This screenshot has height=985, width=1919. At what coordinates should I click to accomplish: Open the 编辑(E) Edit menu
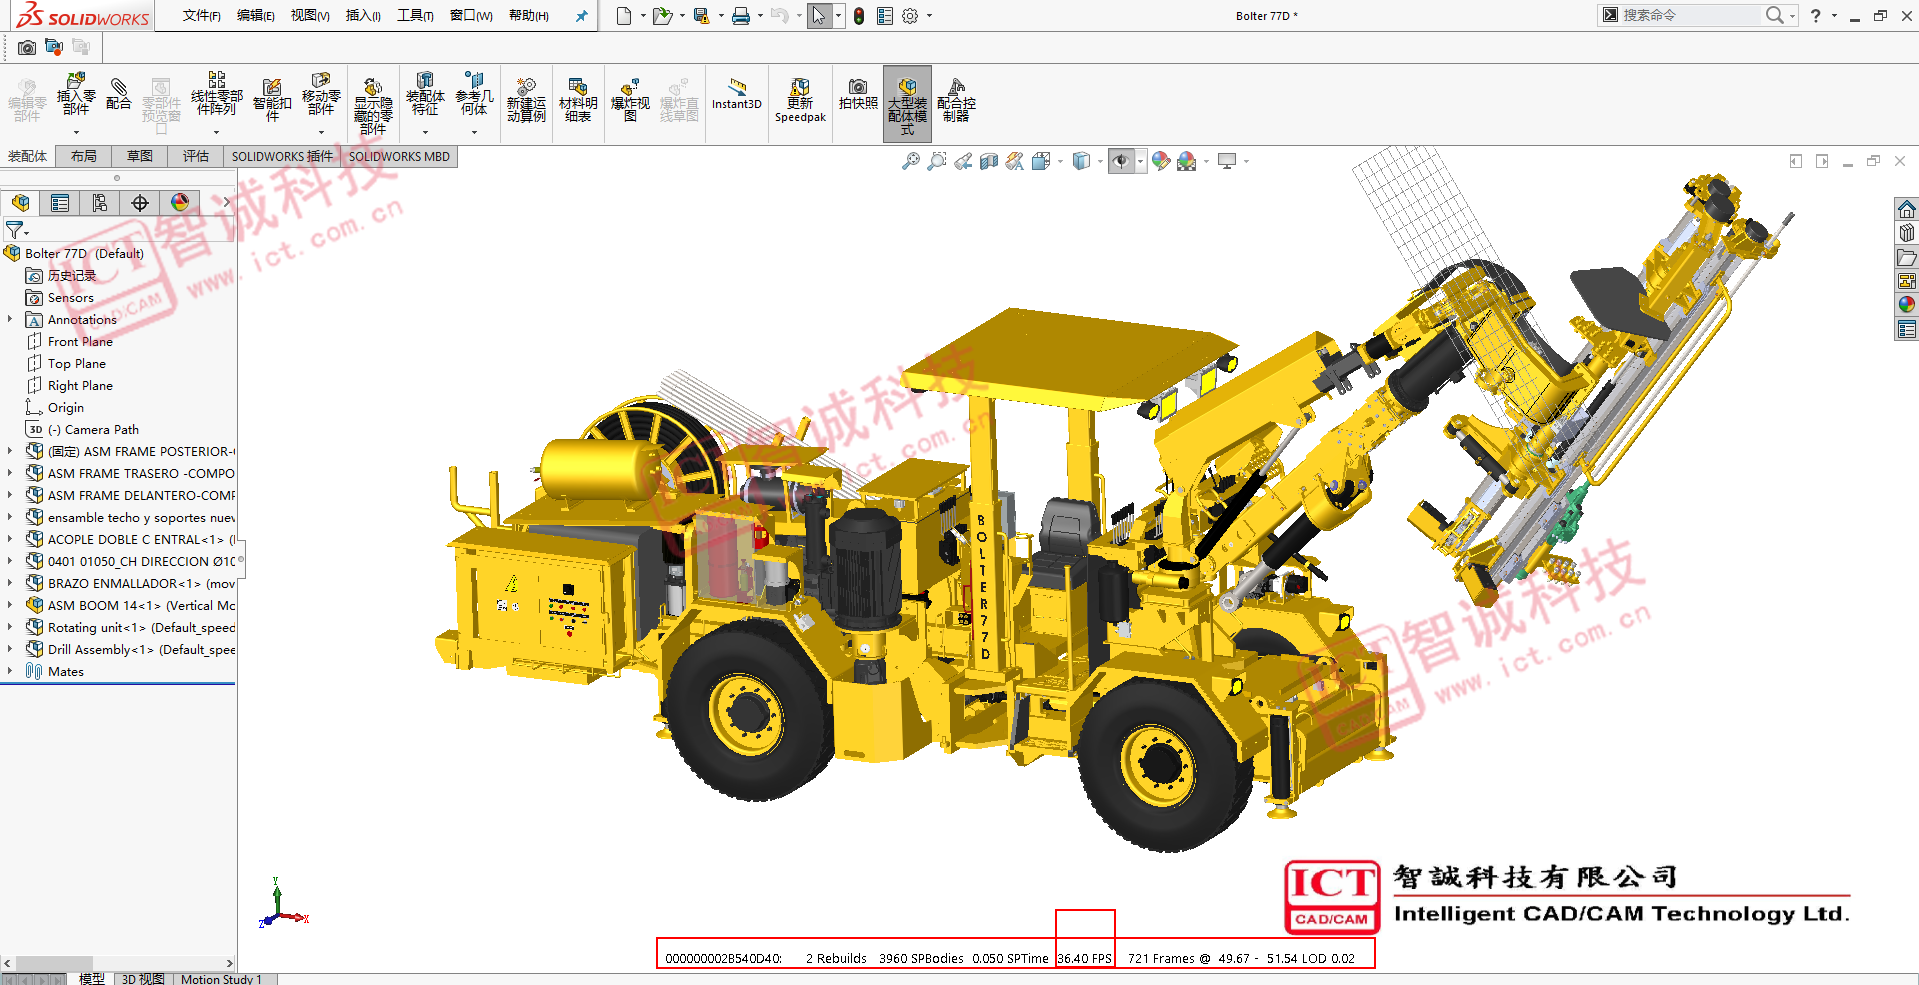point(255,15)
